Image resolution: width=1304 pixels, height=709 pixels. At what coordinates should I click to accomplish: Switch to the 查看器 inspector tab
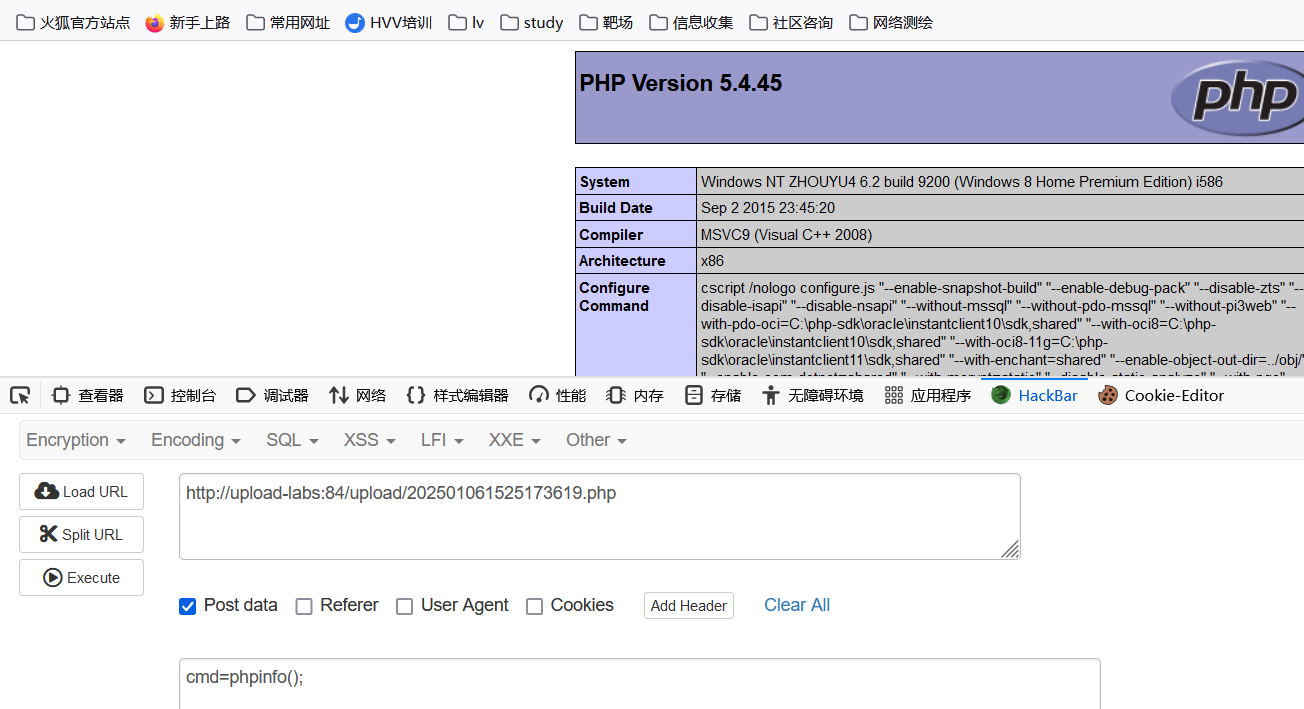87,395
